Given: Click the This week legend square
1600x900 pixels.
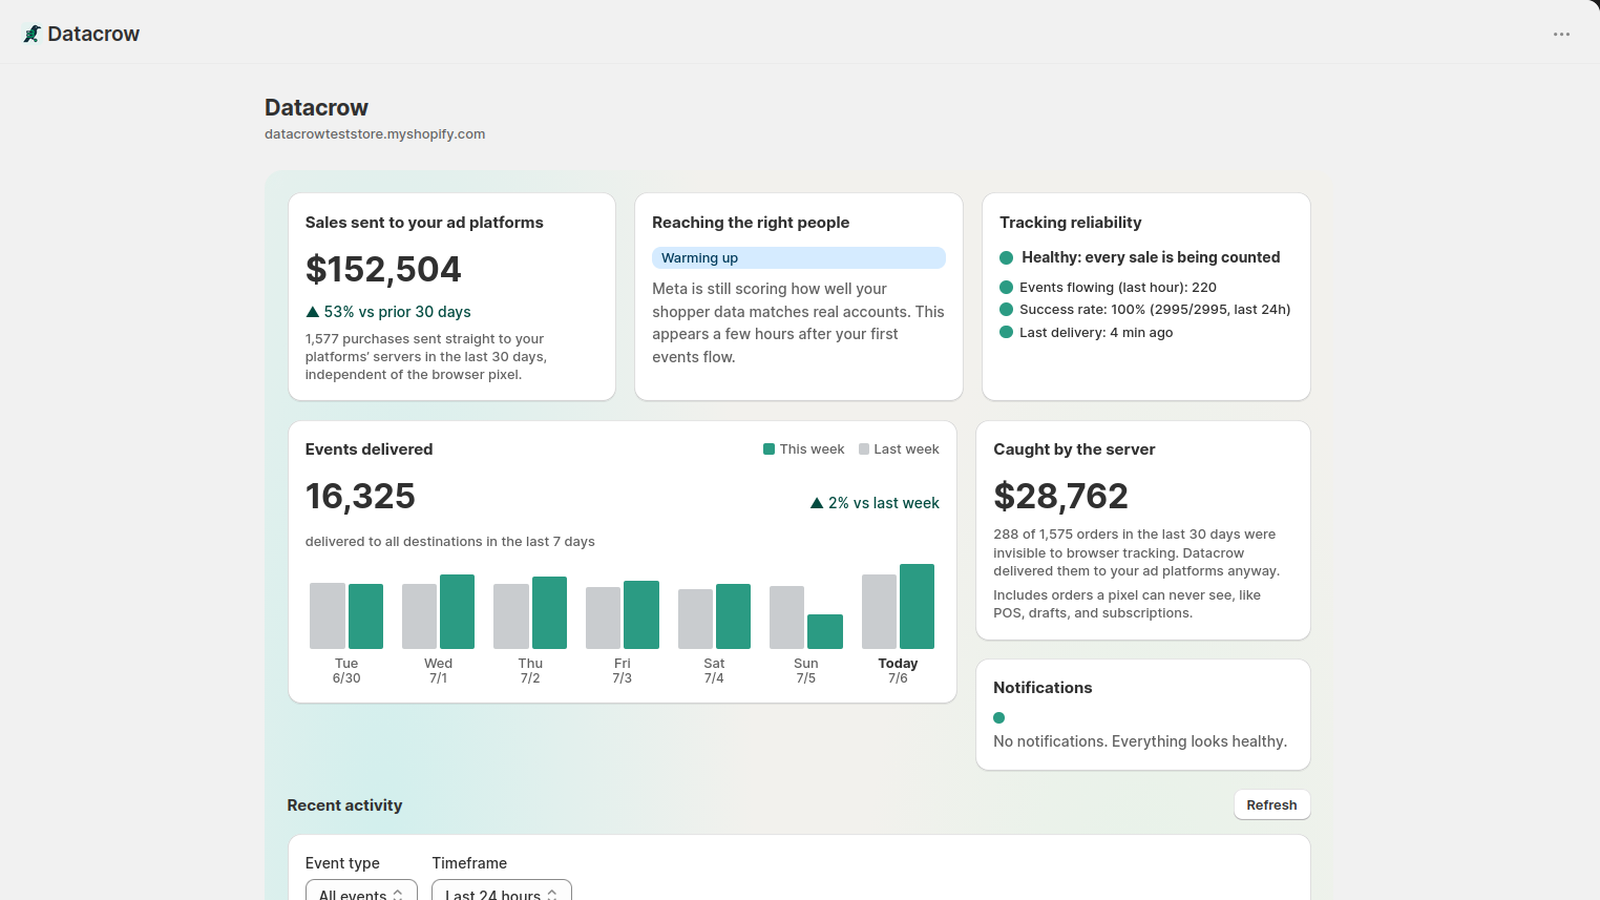Looking at the screenshot, I should pyautogui.click(x=769, y=449).
